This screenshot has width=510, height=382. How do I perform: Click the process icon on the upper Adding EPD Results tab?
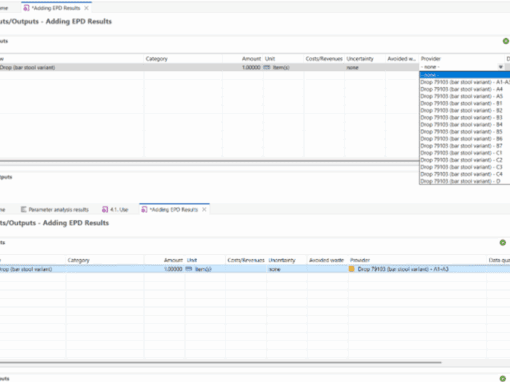click(x=26, y=8)
